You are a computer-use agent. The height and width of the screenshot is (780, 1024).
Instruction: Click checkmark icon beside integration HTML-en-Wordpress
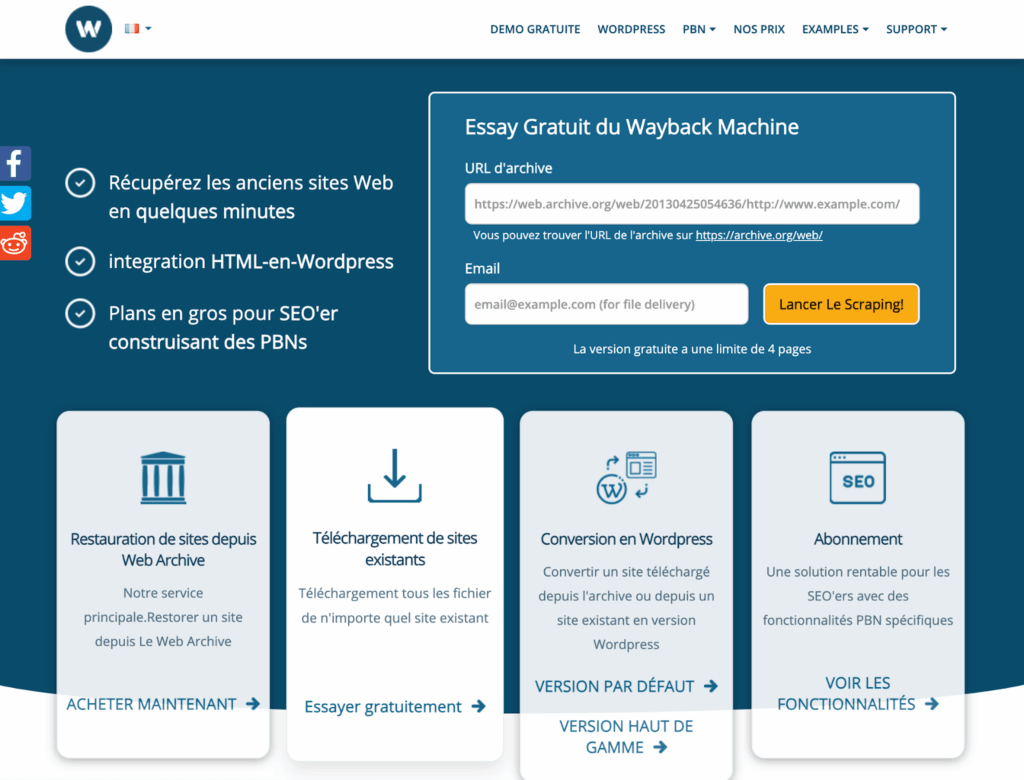pyautogui.click(x=80, y=261)
